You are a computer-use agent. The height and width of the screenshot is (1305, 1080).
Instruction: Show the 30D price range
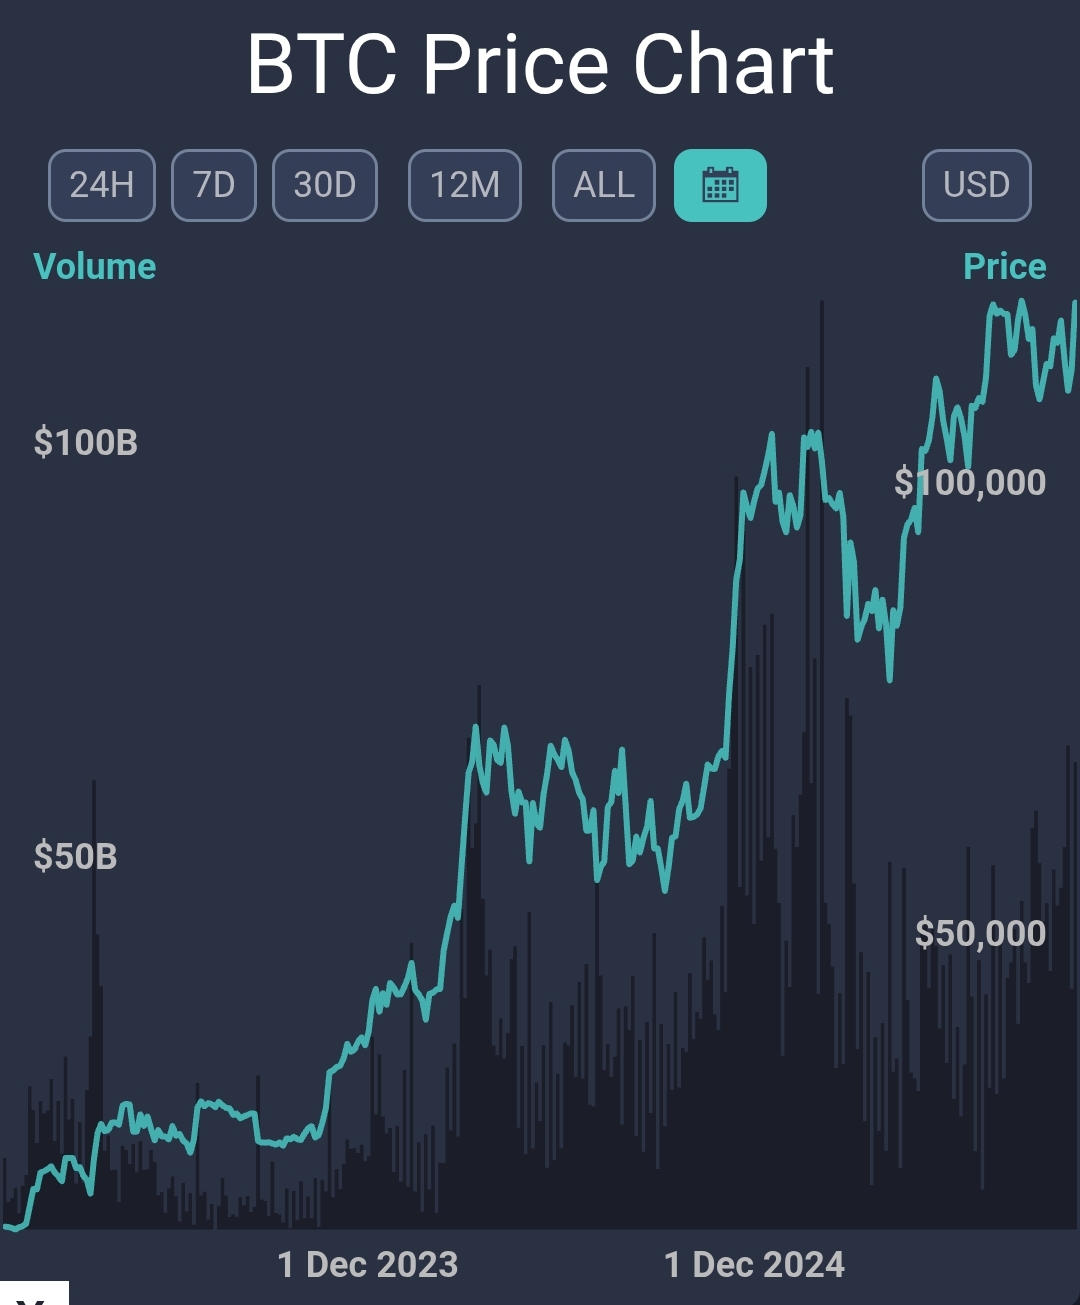pos(325,185)
